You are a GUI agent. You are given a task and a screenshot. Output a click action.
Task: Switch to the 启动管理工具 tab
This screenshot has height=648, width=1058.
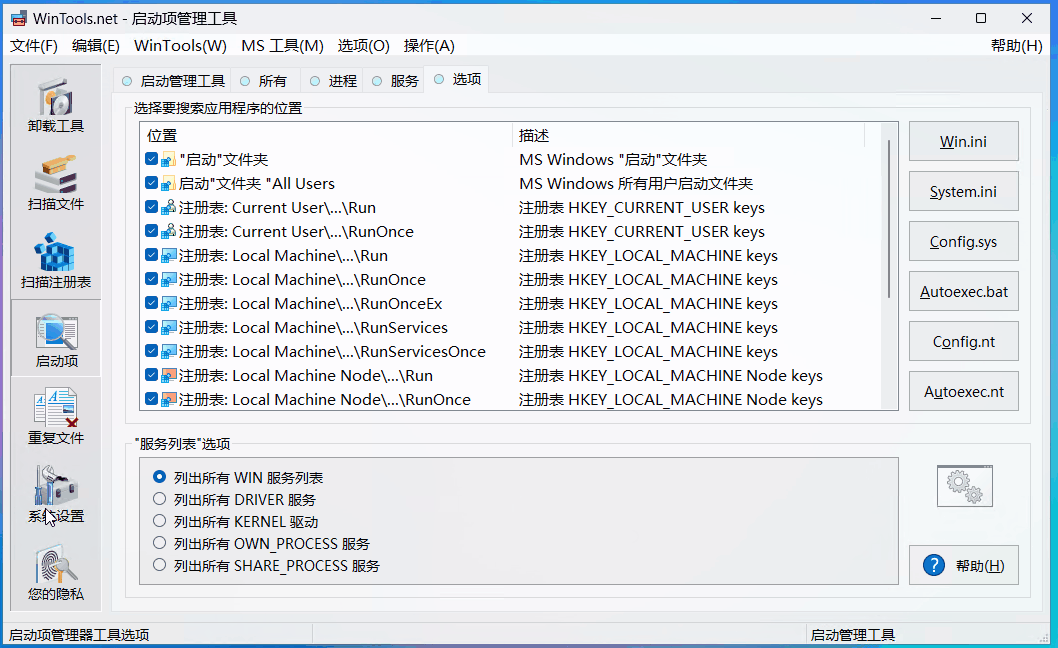pyautogui.click(x=173, y=81)
